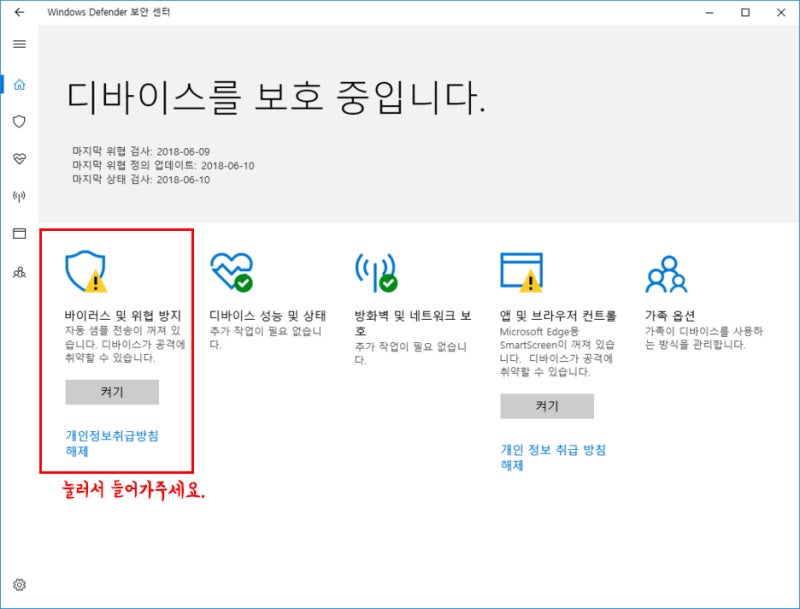800x609 pixels.
Task: Open 앱 및 브라우저 컨트롤 heading
Action: click(x=558, y=316)
